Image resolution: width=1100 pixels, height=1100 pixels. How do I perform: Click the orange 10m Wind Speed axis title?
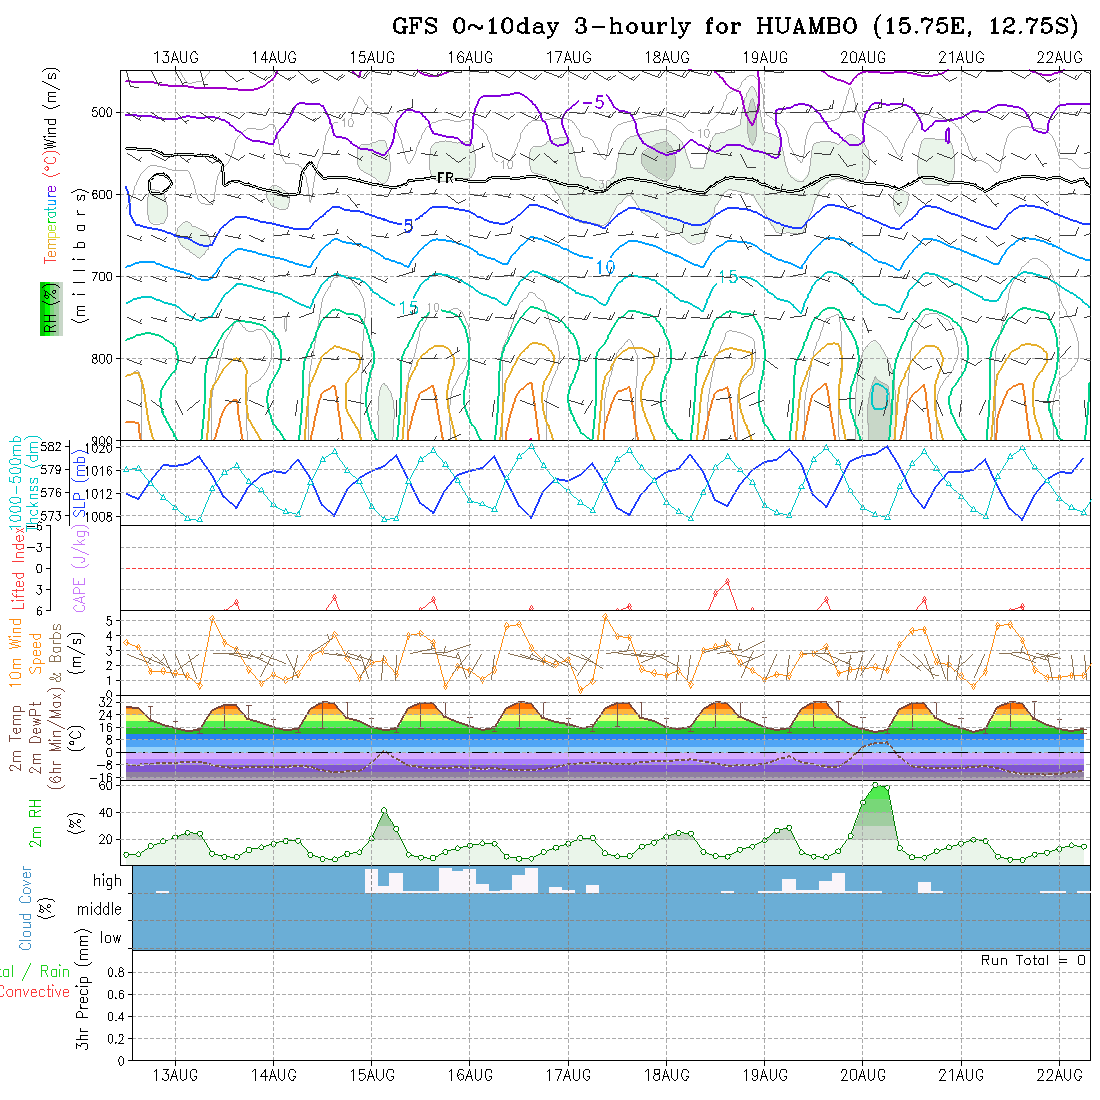click(26, 652)
